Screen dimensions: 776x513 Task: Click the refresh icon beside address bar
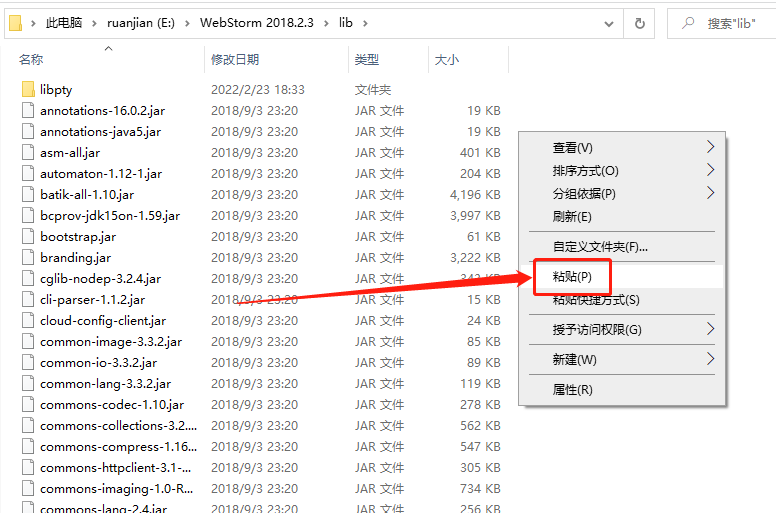639,23
